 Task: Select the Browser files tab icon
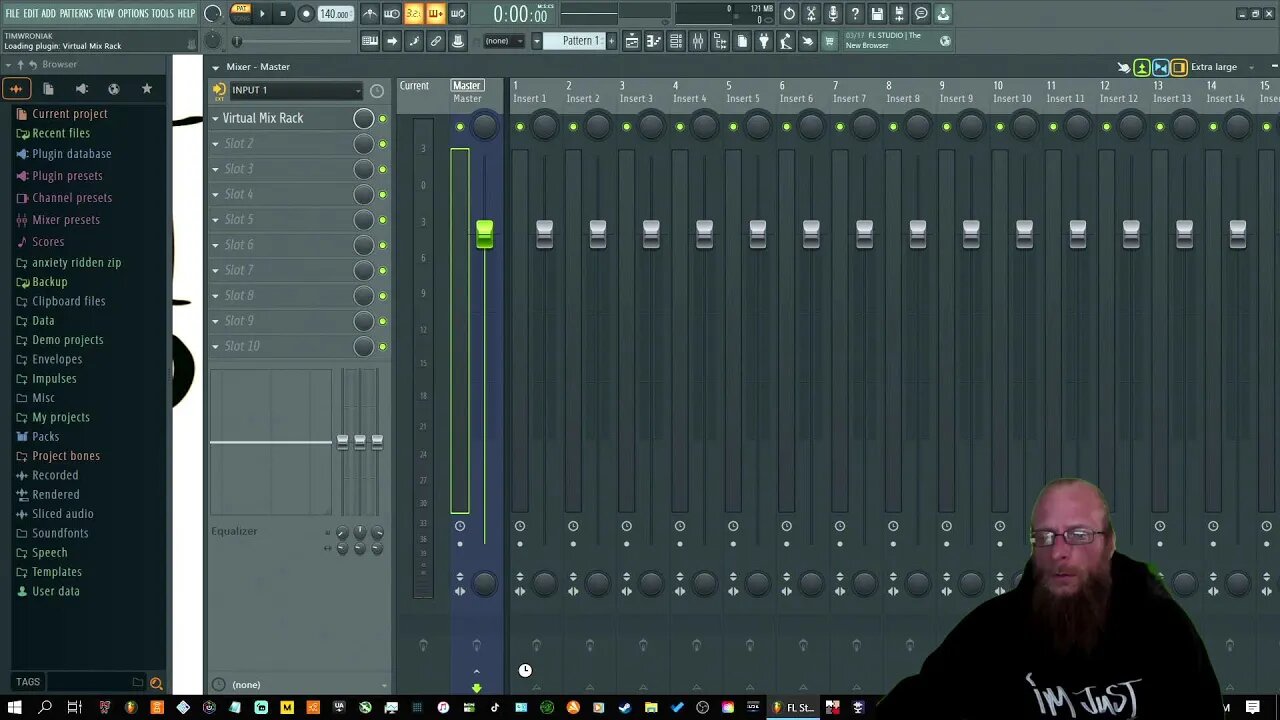48,89
